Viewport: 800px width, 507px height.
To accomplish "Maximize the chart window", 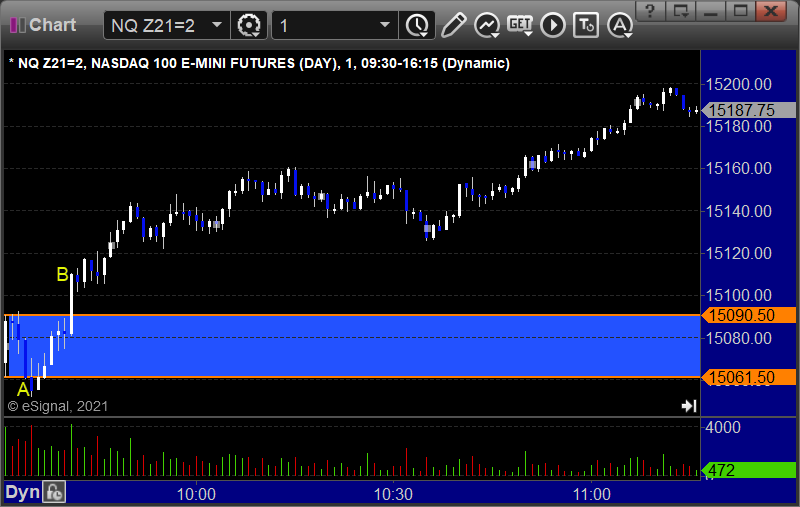I will tap(740, 10).
